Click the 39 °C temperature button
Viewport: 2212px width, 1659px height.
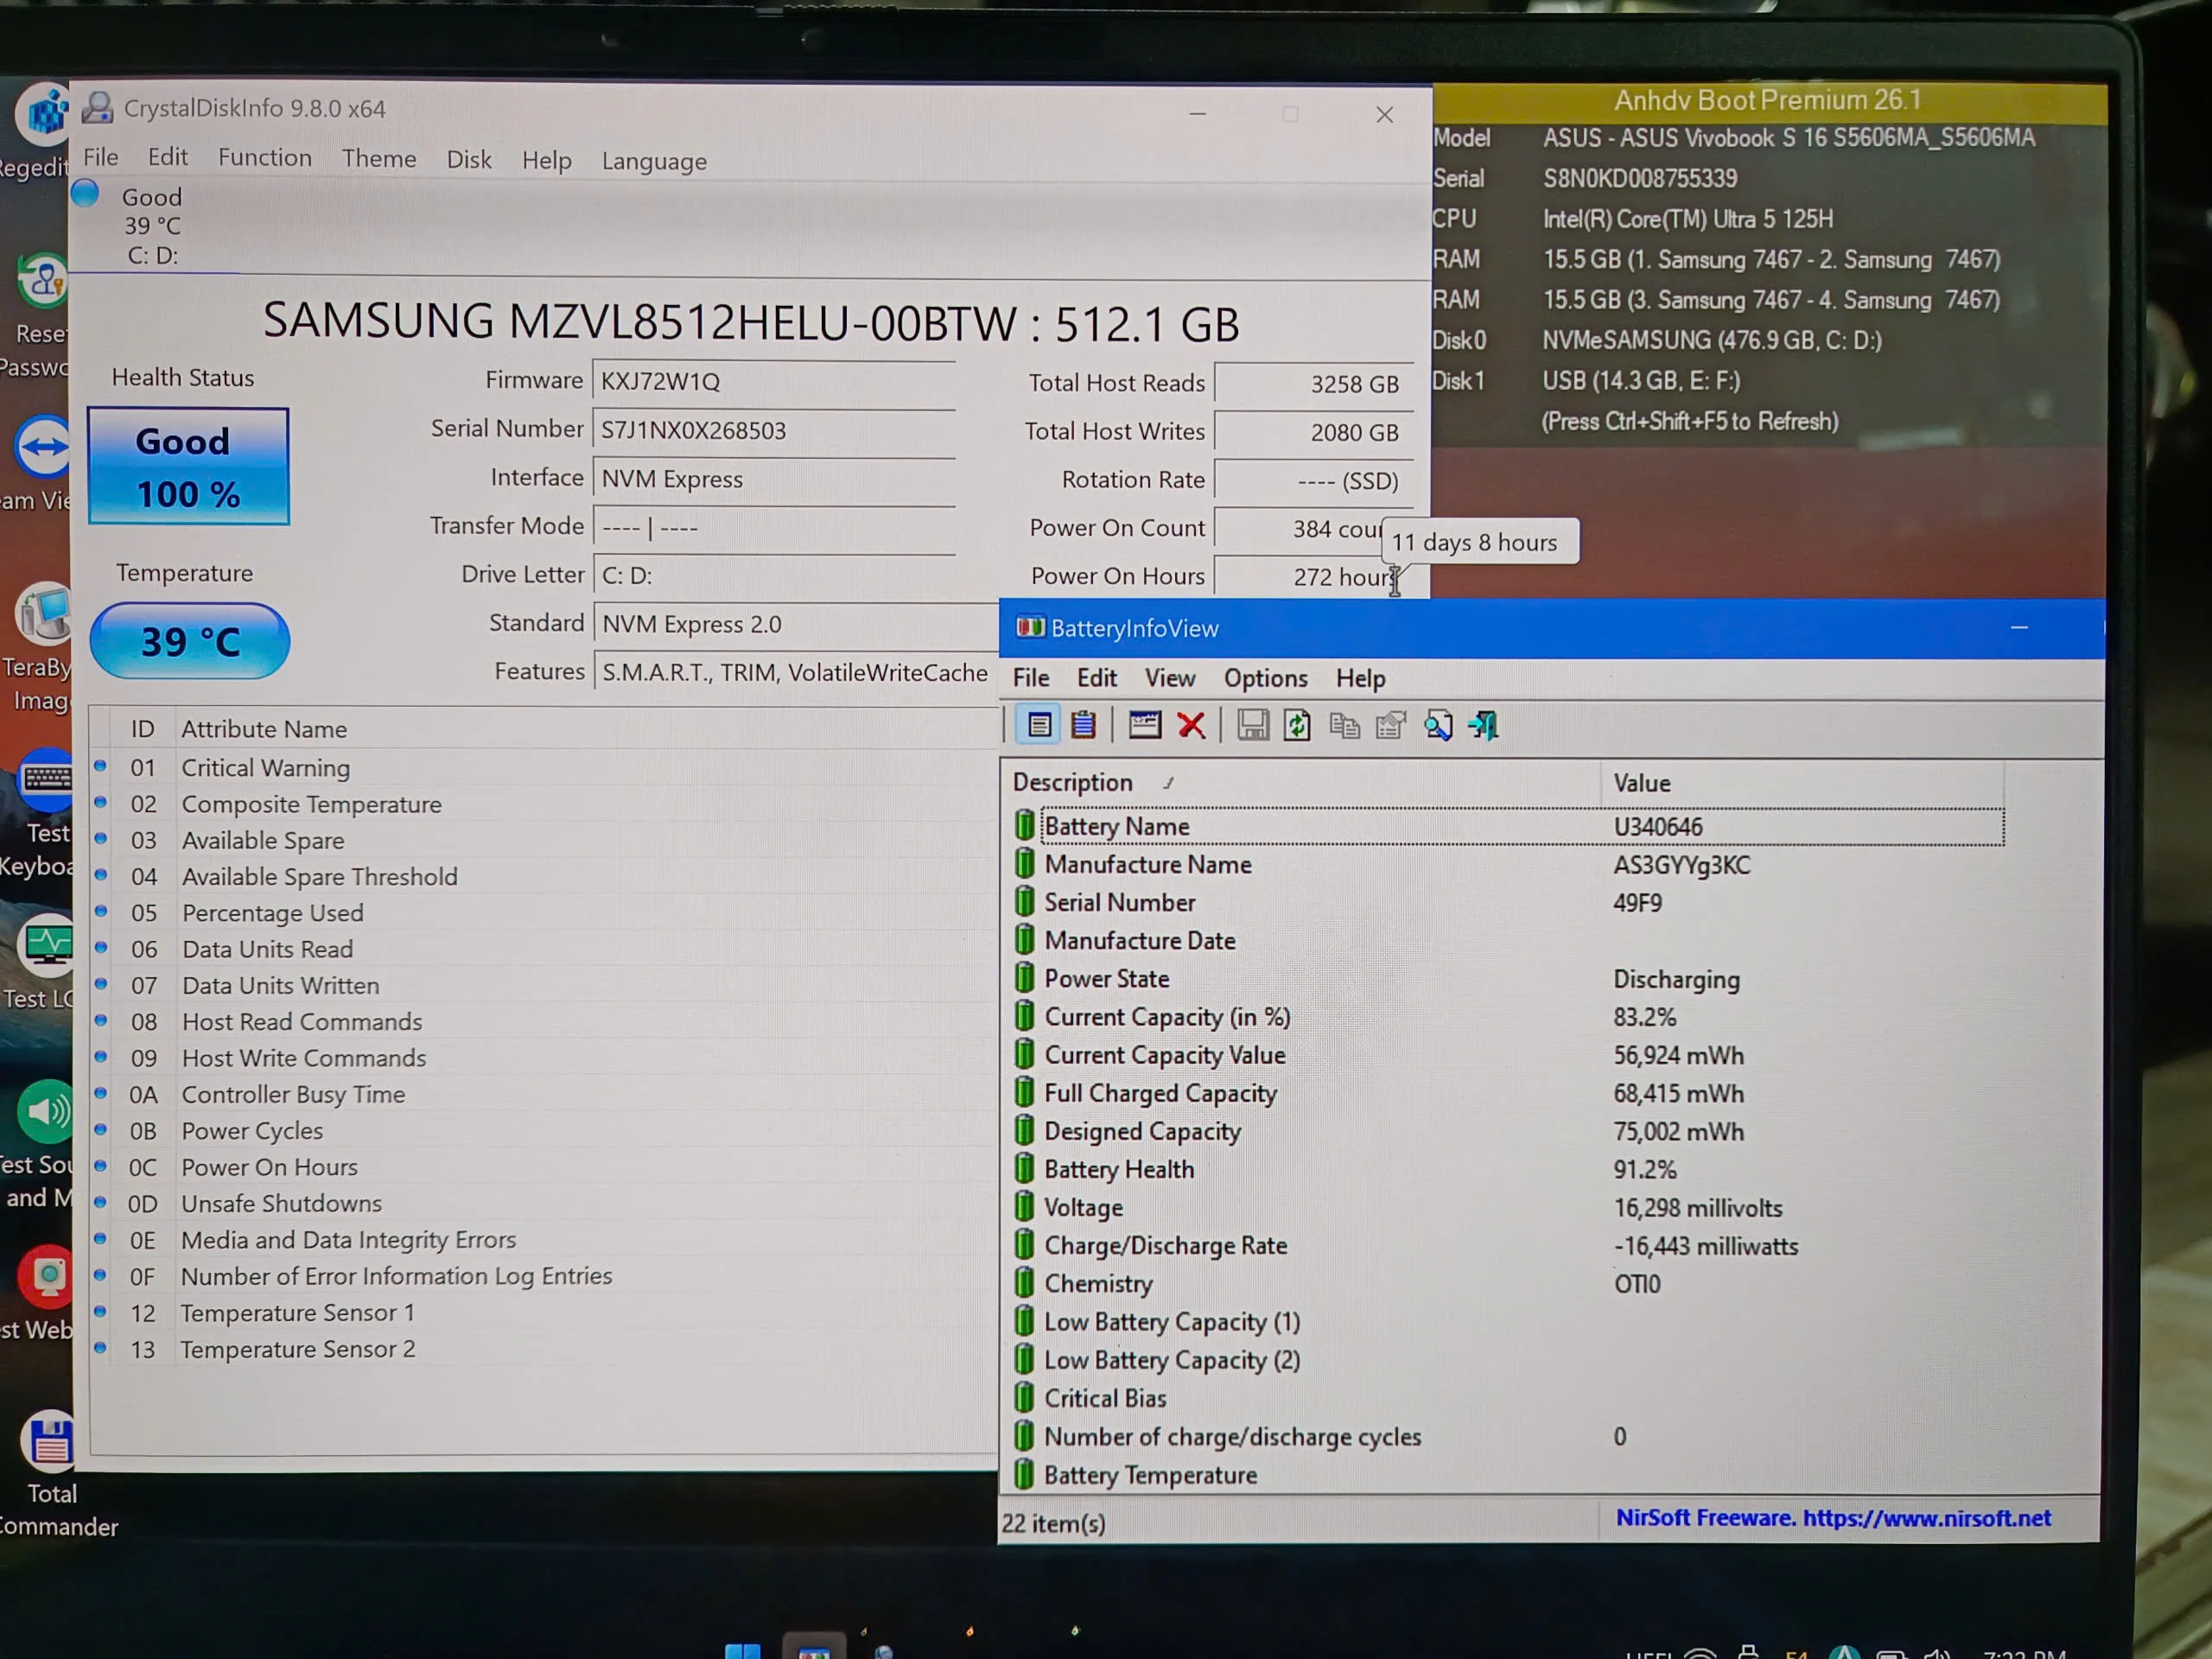pyautogui.click(x=190, y=641)
